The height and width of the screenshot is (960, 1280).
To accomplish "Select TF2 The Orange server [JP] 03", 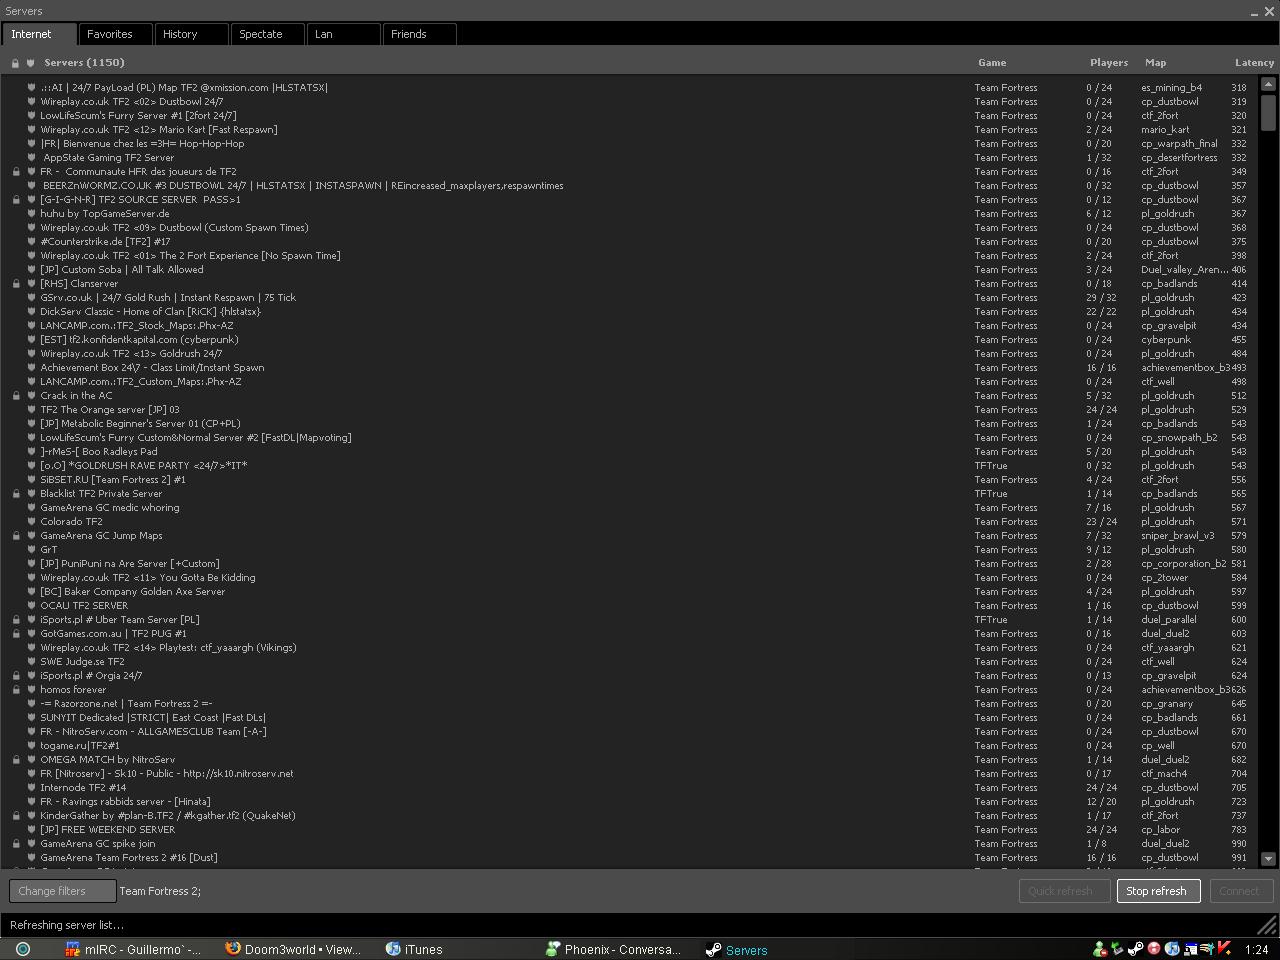I will pyautogui.click(x=630, y=410).
